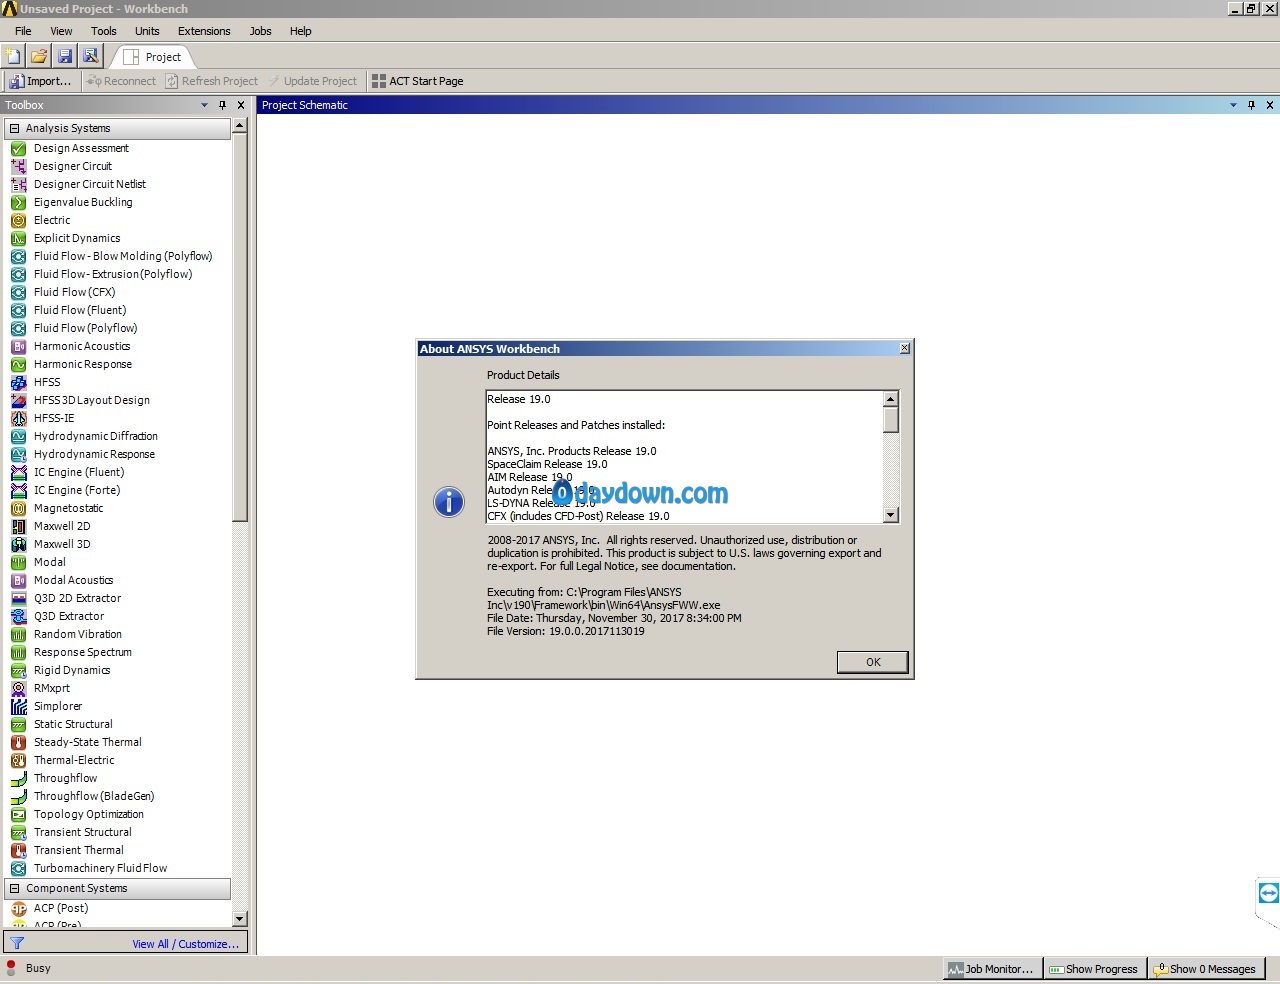Image resolution: width=1280 pixels, height=984 pixels.
Task: Click the Show Progress status button
Action: click(1093, 969)
